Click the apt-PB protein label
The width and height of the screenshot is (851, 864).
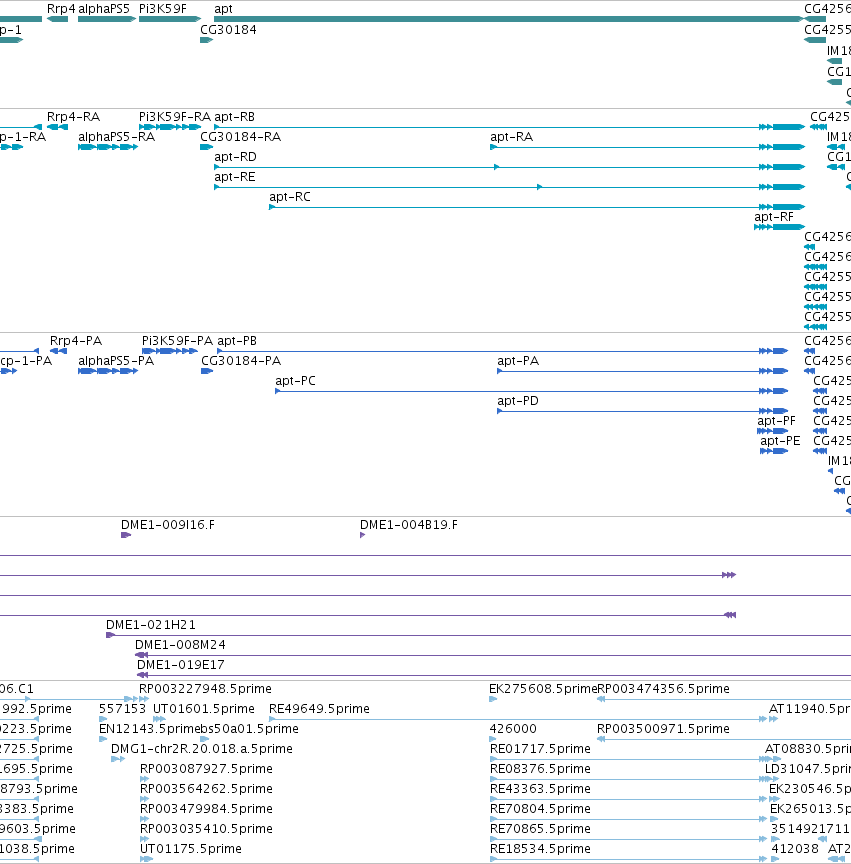(x=237, y=341)
